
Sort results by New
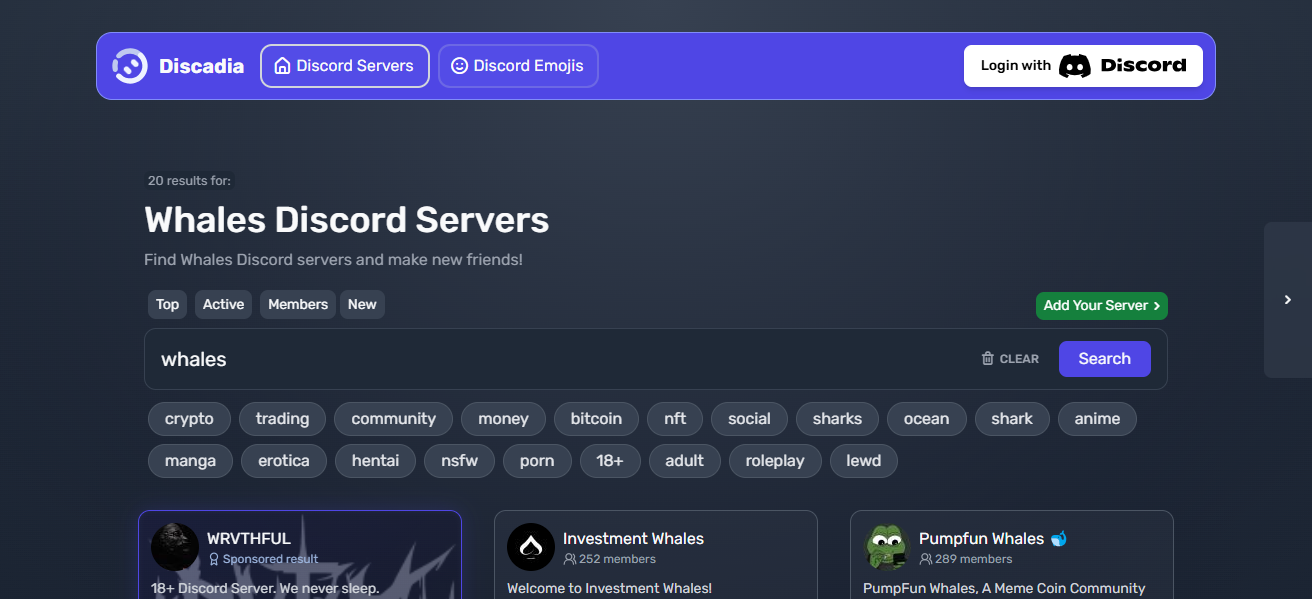click(x=362, y=305)
